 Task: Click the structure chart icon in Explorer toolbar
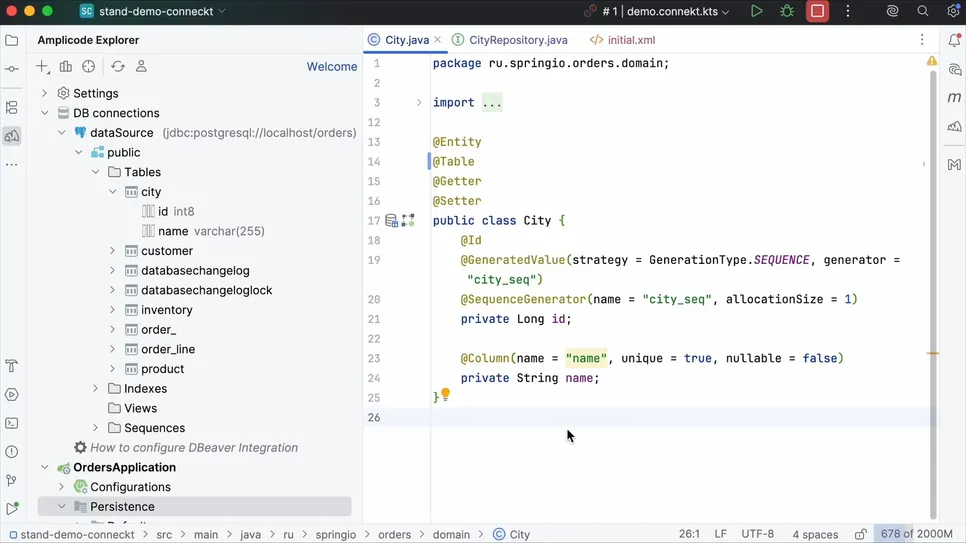pyautogui.click(x=66, y=67)
